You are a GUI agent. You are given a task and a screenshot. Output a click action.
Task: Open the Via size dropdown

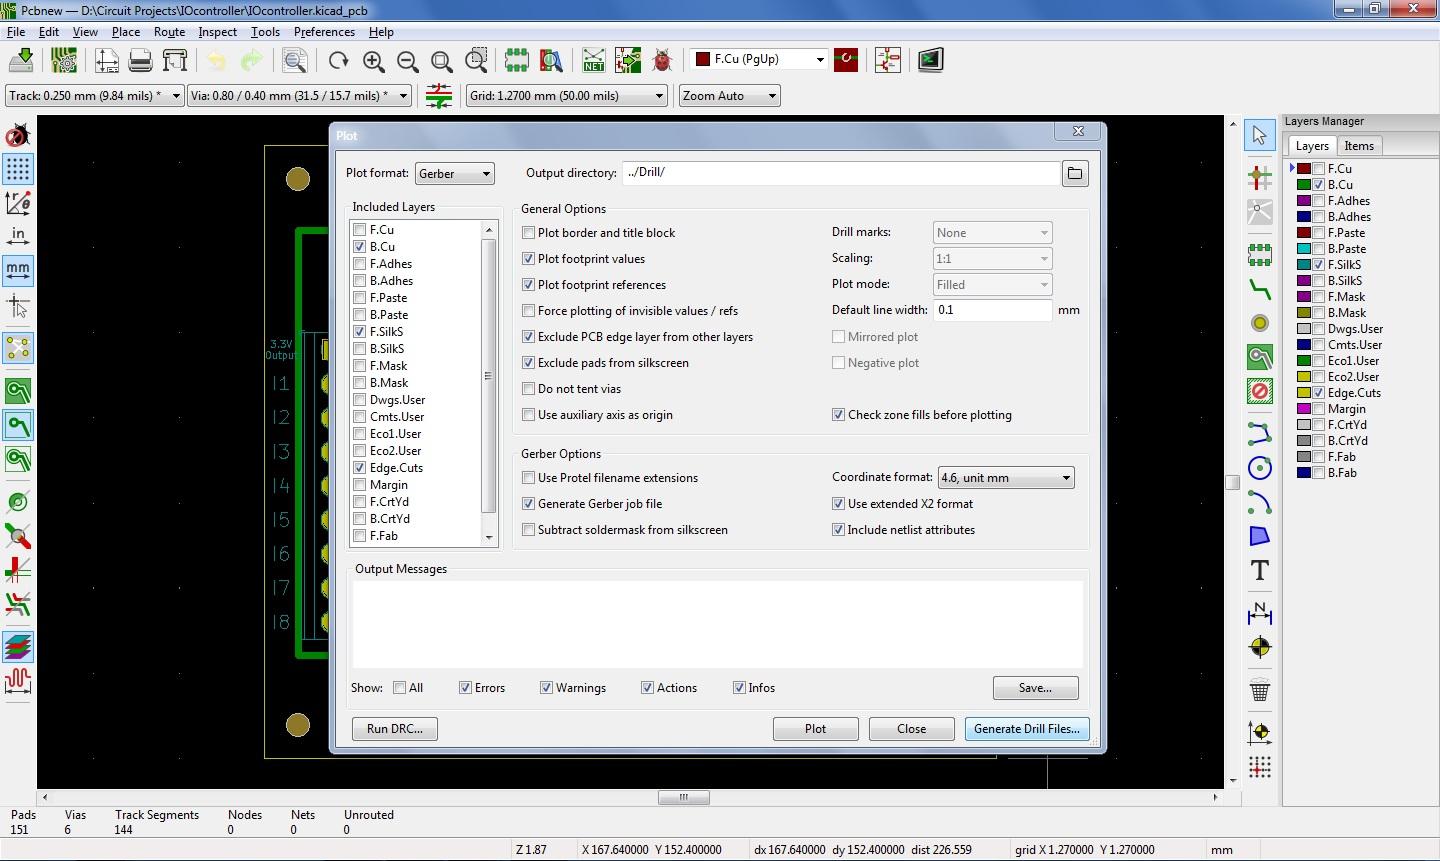(300, 96)
